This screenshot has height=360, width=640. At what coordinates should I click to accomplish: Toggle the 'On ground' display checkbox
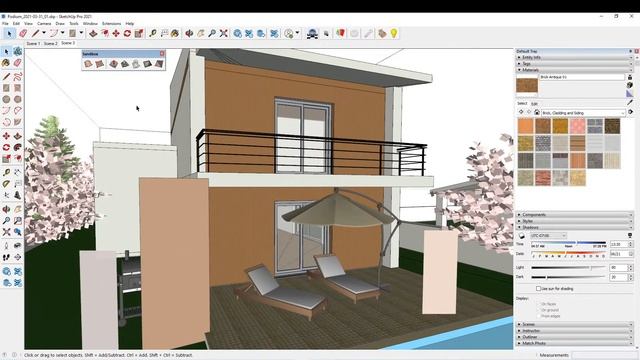[x=538, y=310]
